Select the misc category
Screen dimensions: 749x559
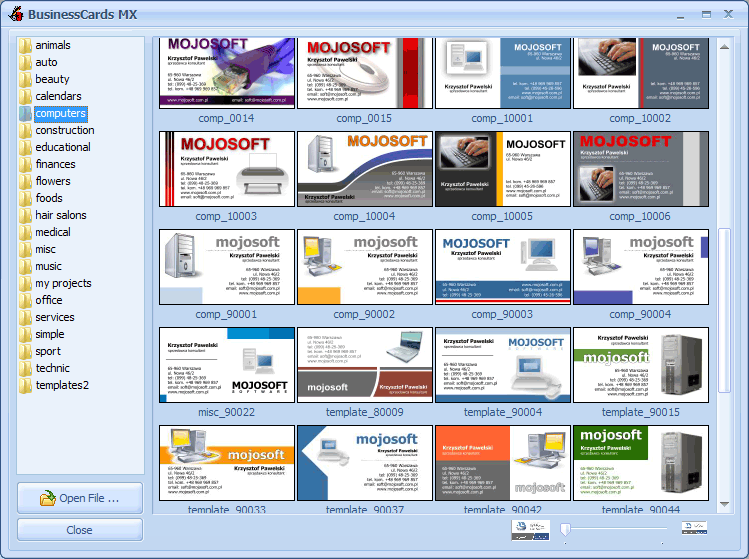[x=45, y=249]
